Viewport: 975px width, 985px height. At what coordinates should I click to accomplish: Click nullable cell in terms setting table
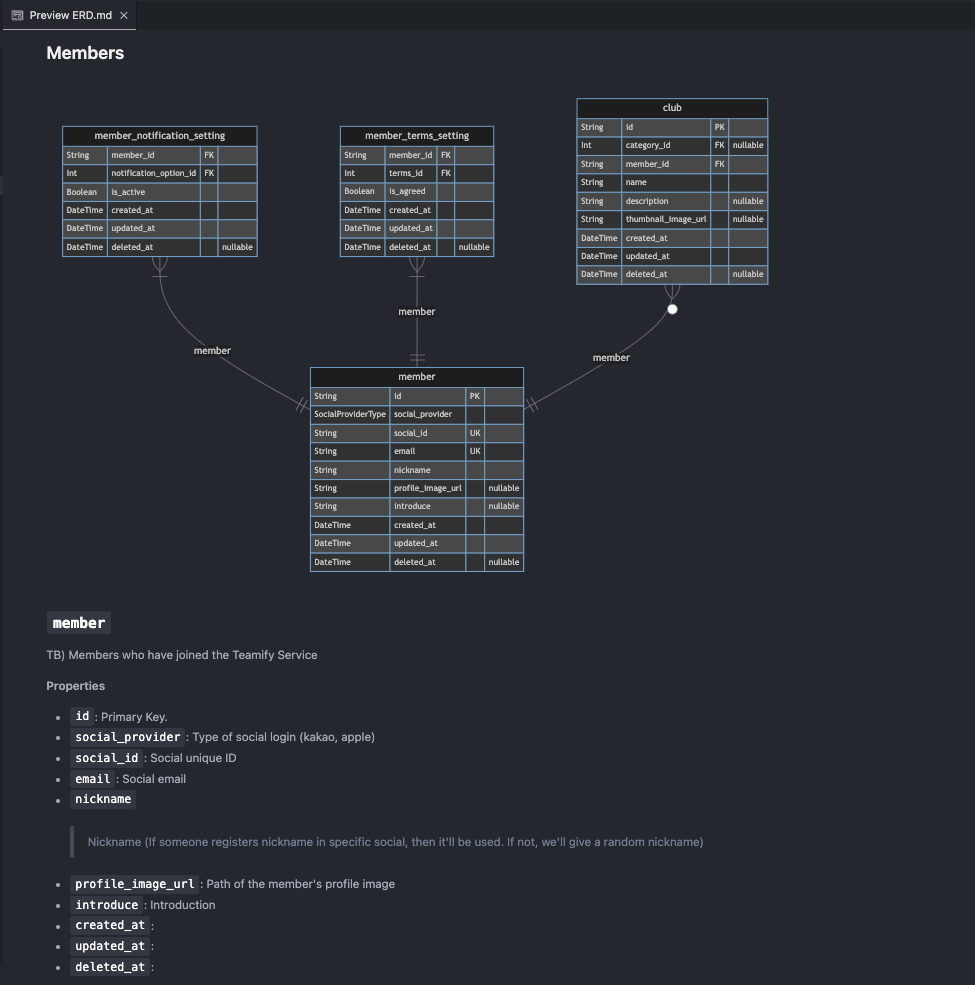(x=474, y=247)
